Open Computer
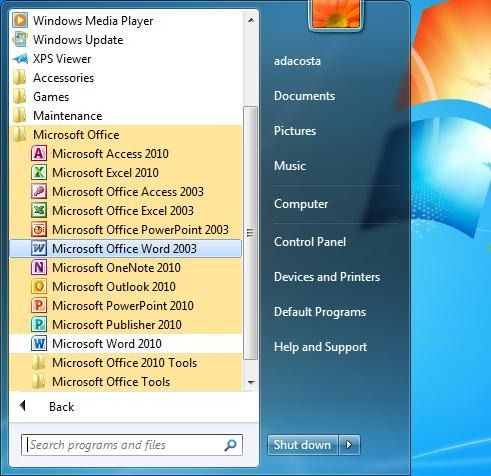Screen dimensions: 491x476 point(301,204)
